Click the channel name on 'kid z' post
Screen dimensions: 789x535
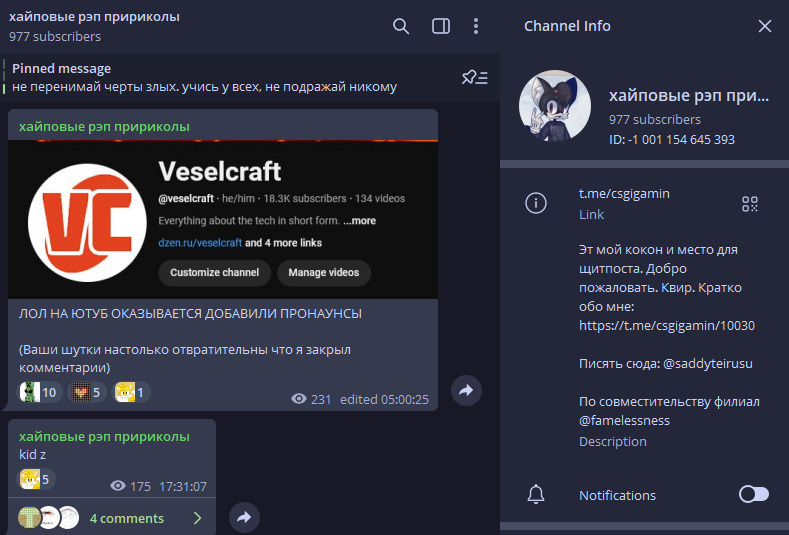pos(104,436)
